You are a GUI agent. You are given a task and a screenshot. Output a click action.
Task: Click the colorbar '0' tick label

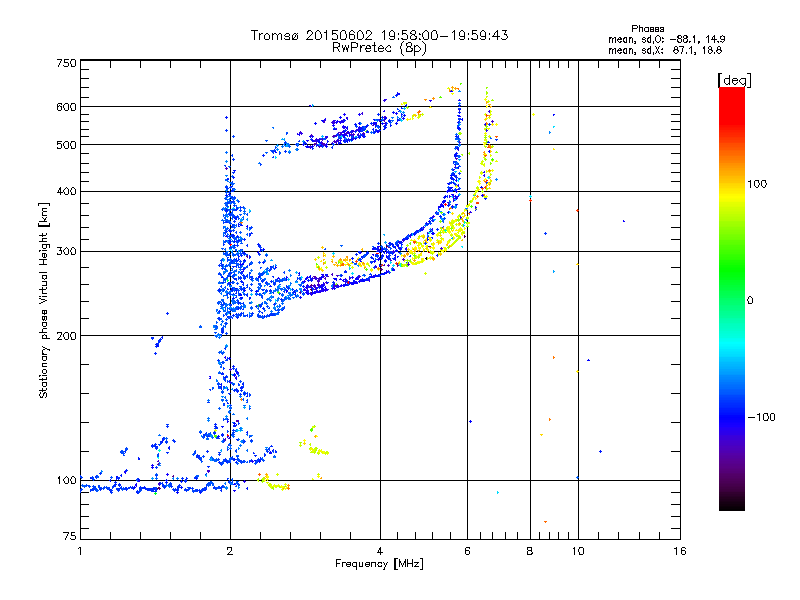tap(749, 300)
